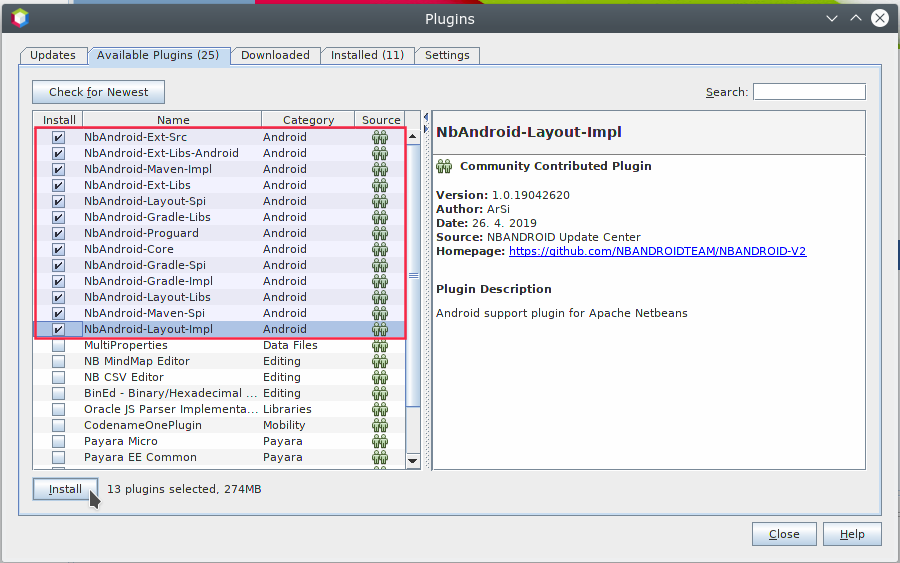The width and height of the screenshot is (900, 563).
Task: Click community source icon for NB MindMap Editor
Action: pos(379,362)
